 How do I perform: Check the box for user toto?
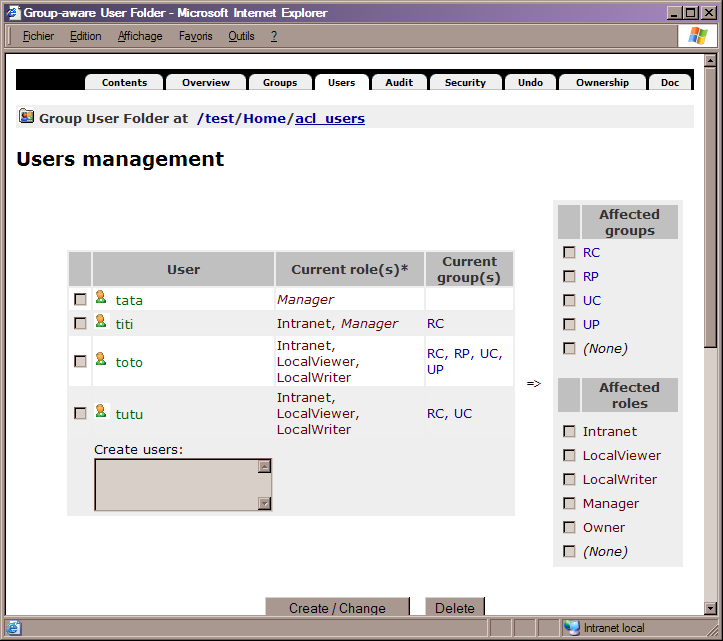(80, 361)
